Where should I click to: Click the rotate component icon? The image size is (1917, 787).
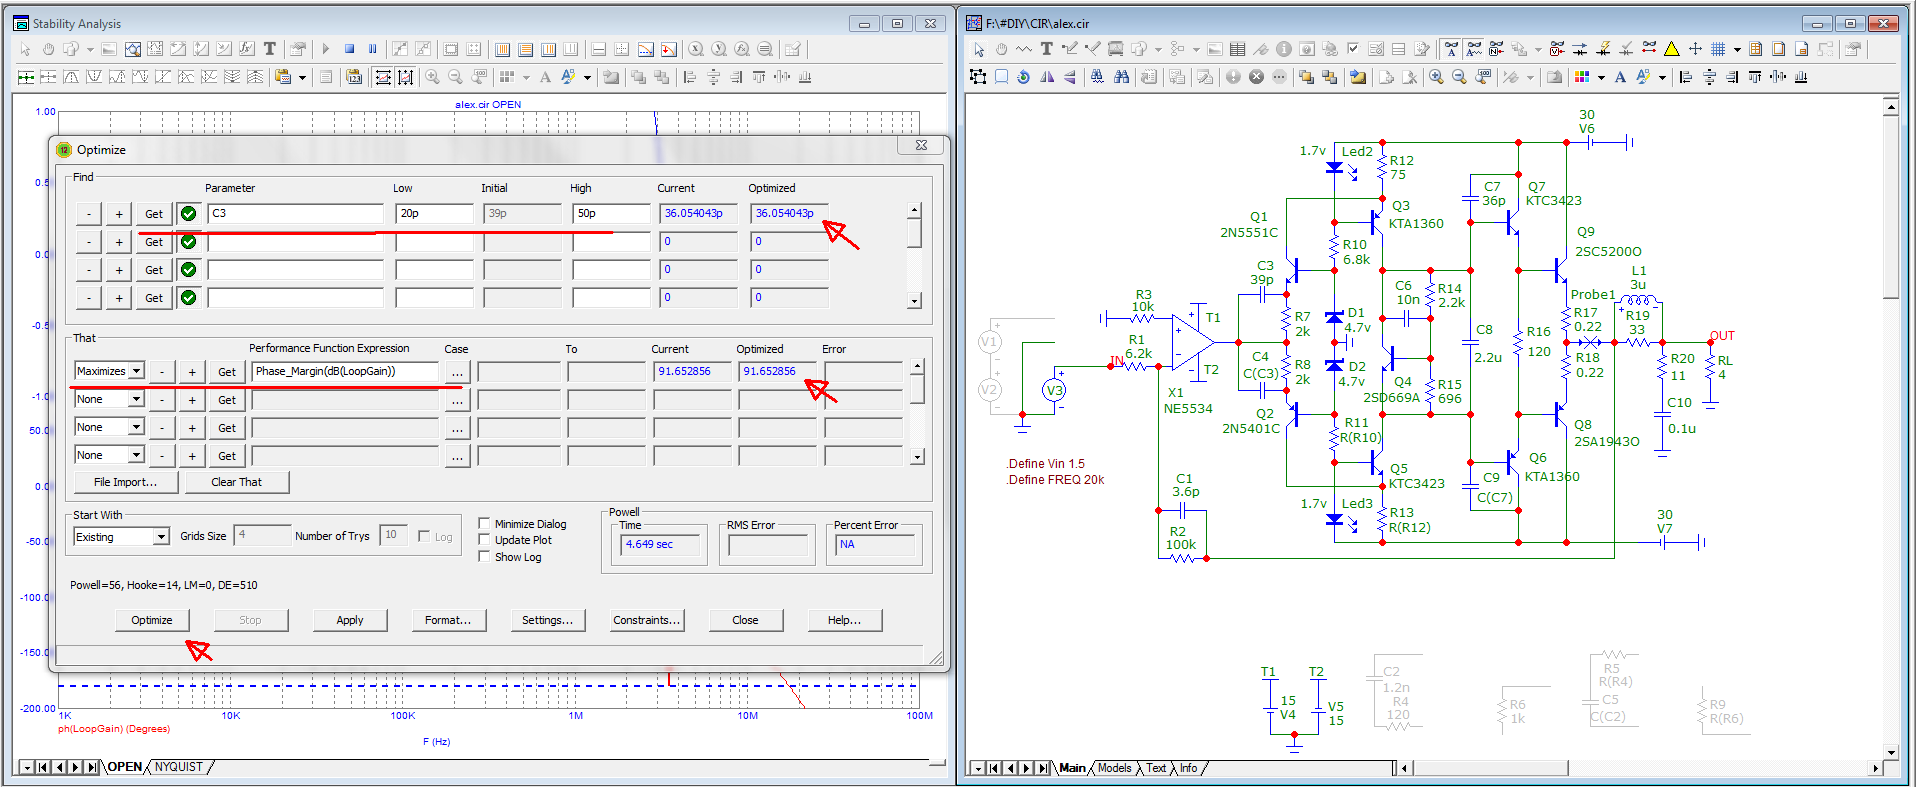[1023, 77]
